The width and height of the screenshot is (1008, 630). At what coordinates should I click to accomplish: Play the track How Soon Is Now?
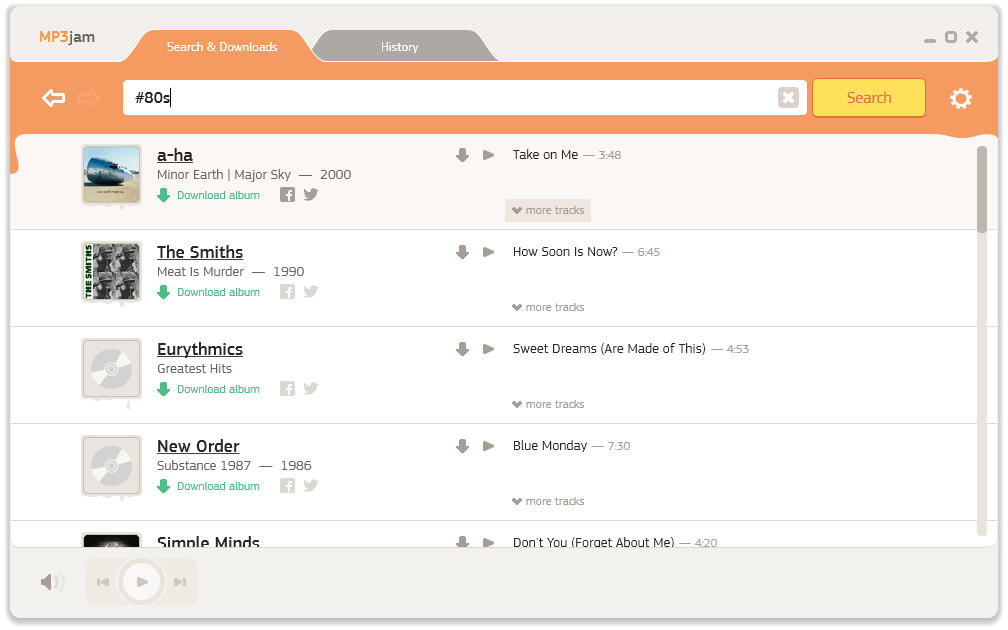[x=488, y=252]
